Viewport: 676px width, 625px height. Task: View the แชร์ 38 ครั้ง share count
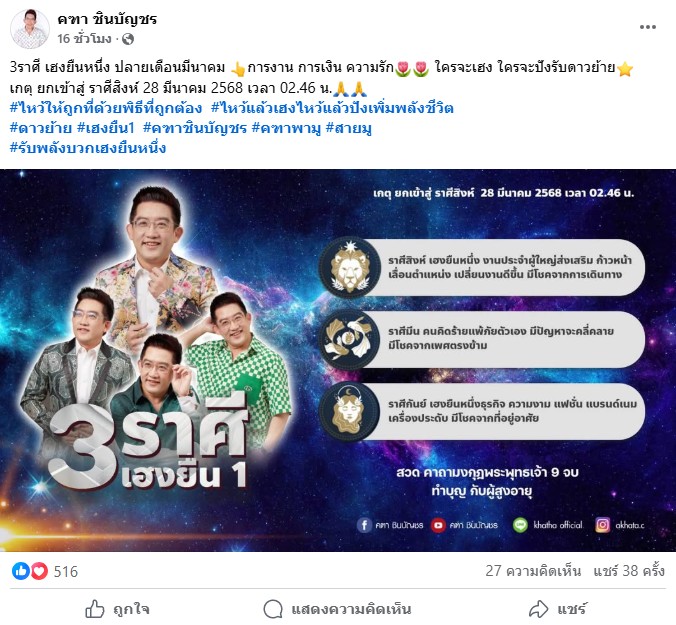629,571
